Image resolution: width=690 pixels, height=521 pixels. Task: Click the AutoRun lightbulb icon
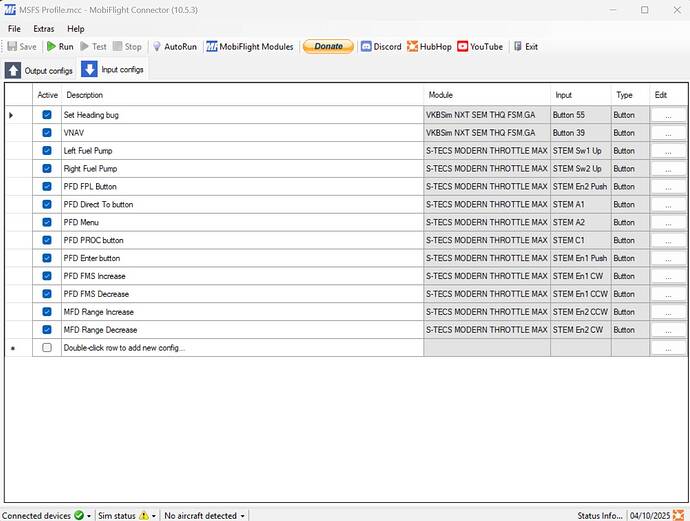pos(157,47)
